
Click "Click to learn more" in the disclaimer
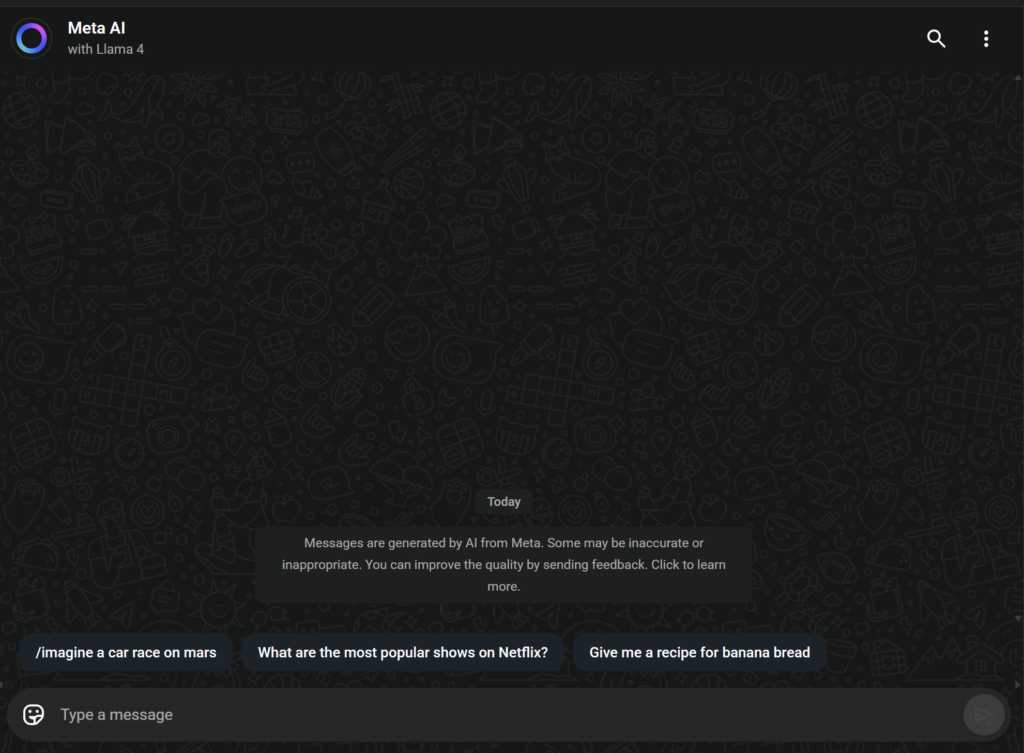click(x=688, y=565)
